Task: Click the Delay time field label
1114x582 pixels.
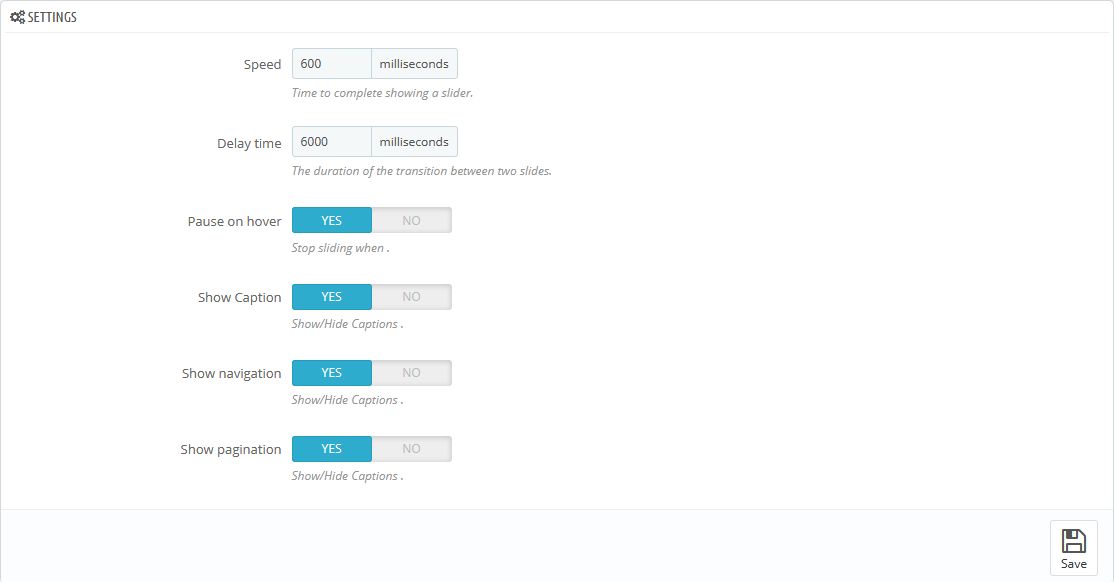Action: (x=249, y=143)
